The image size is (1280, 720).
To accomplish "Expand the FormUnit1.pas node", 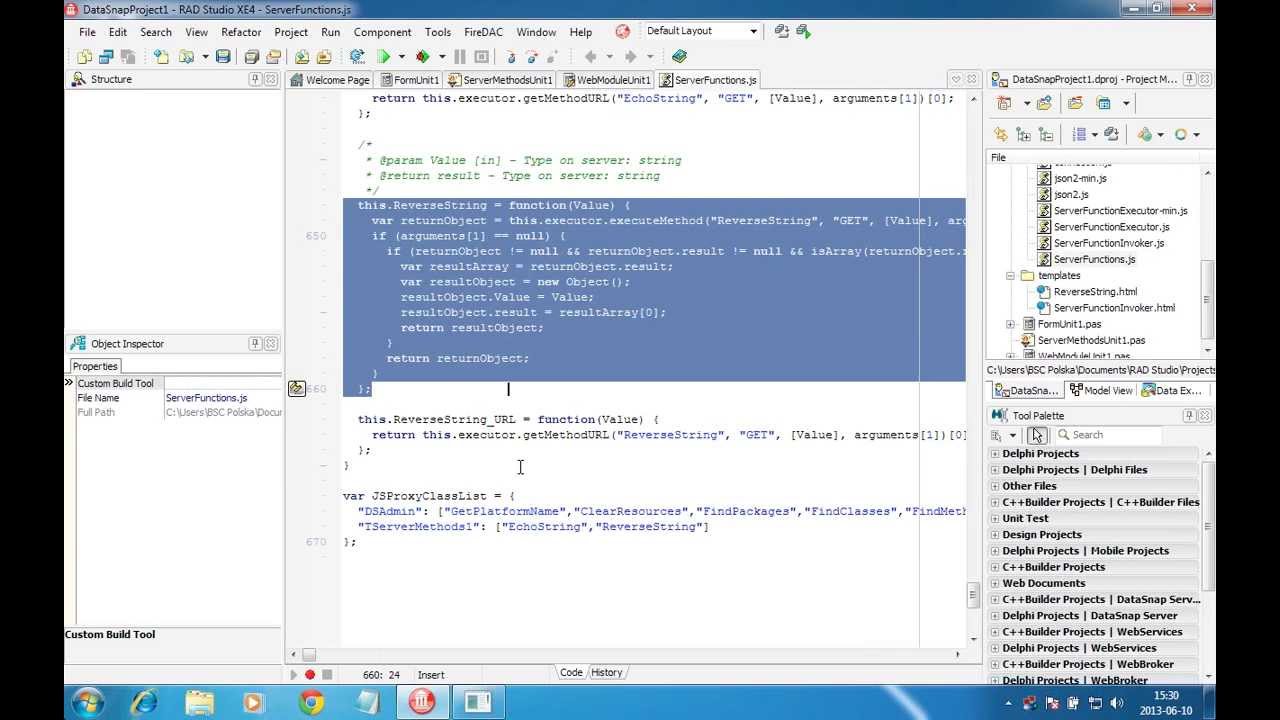I will pos(1011,324).
